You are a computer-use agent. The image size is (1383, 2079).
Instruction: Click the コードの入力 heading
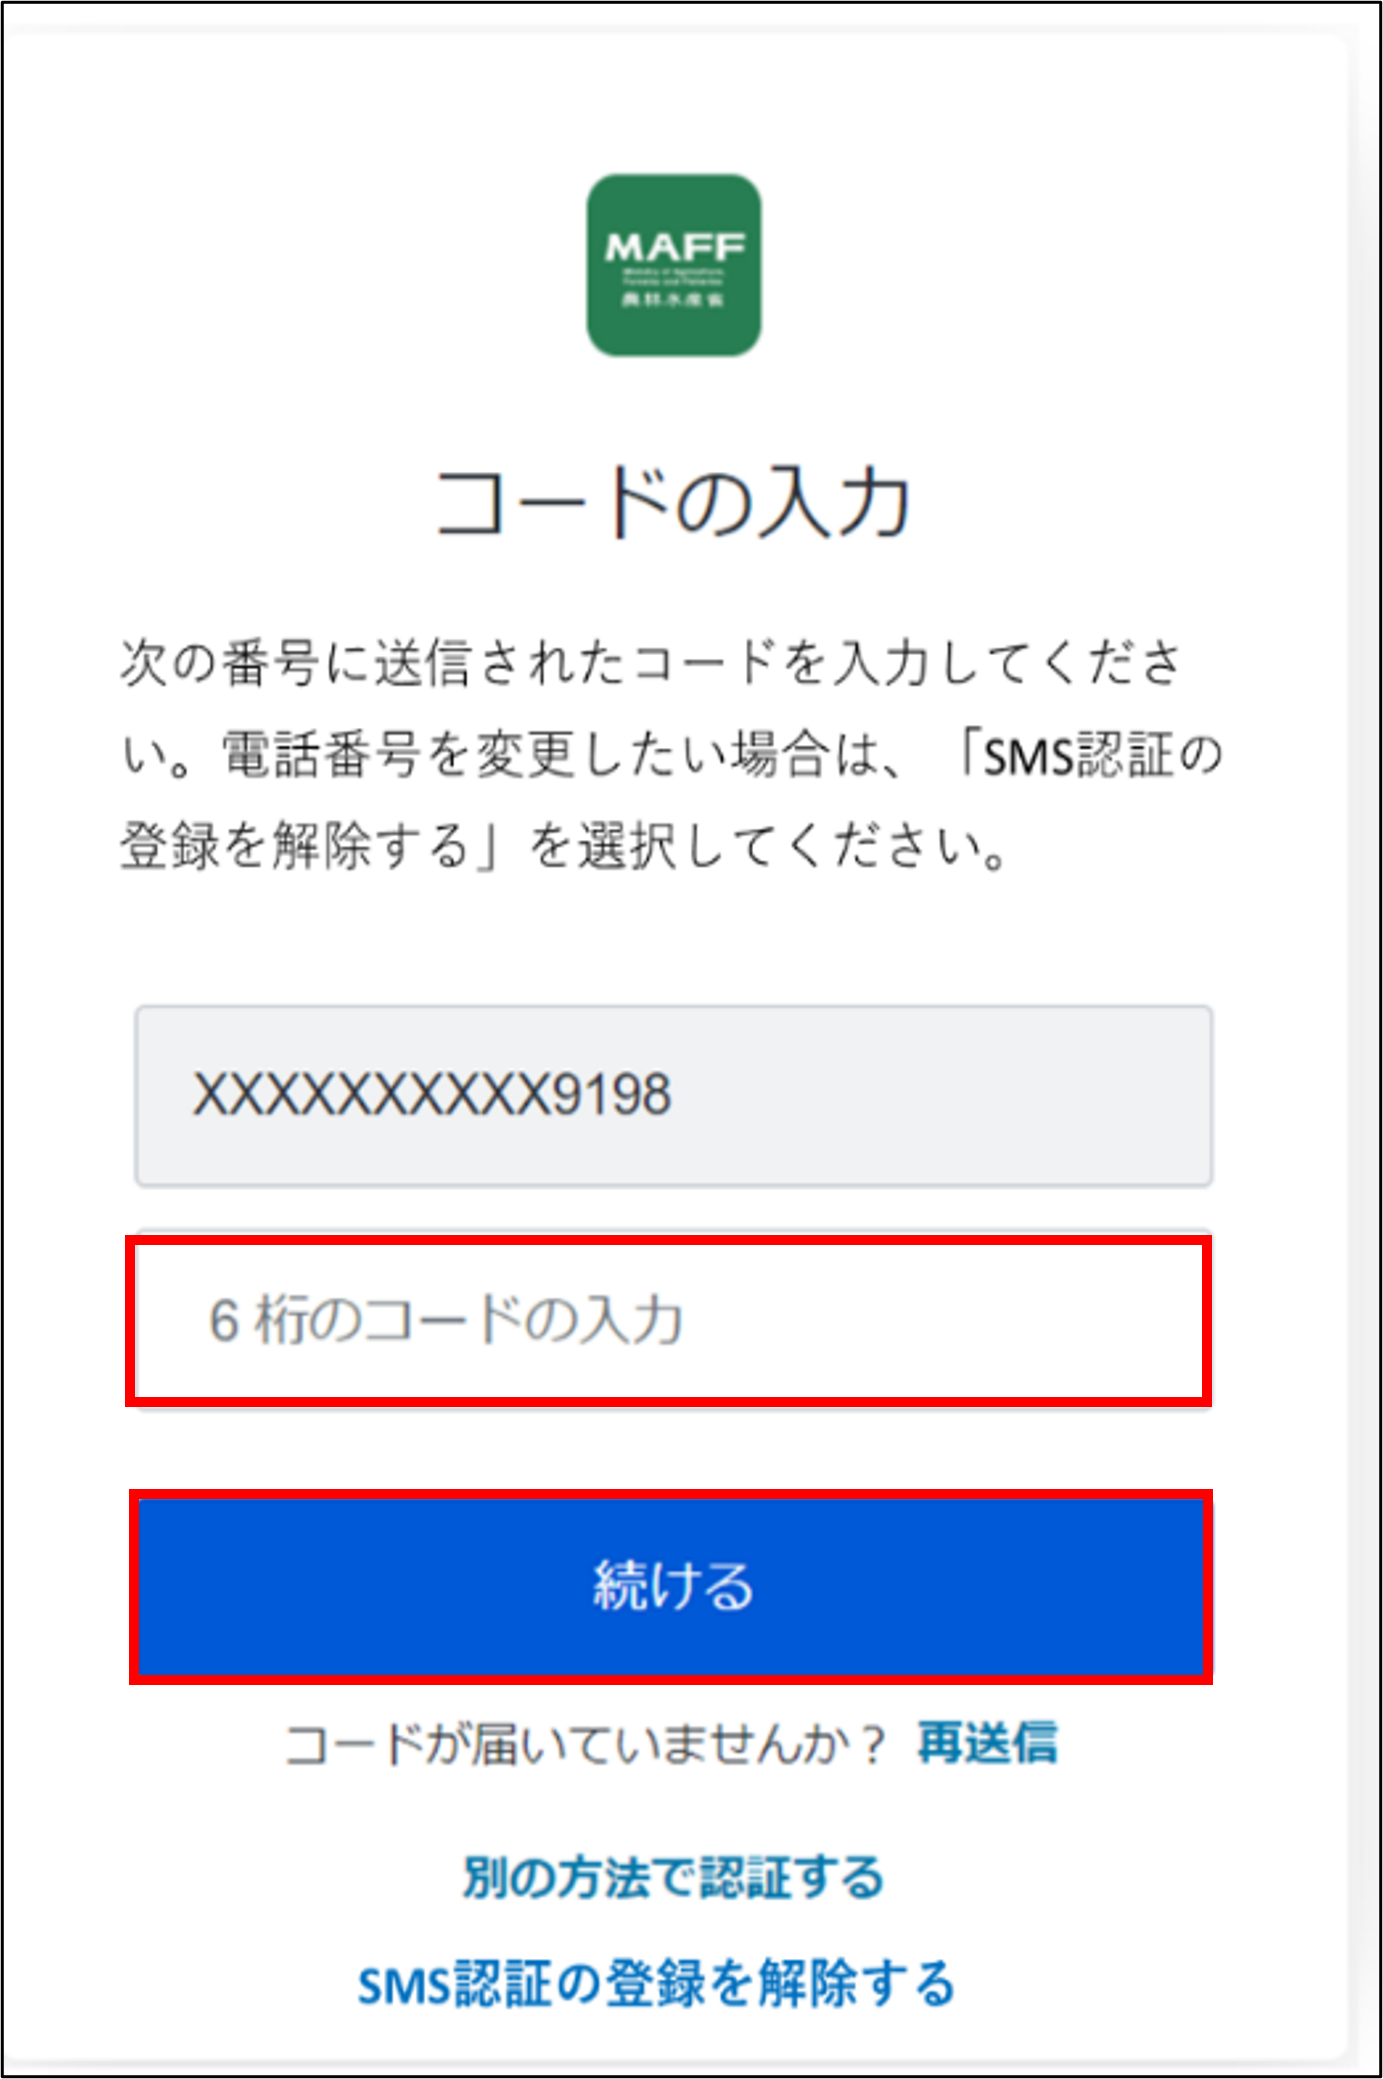[x=673, y=503]
